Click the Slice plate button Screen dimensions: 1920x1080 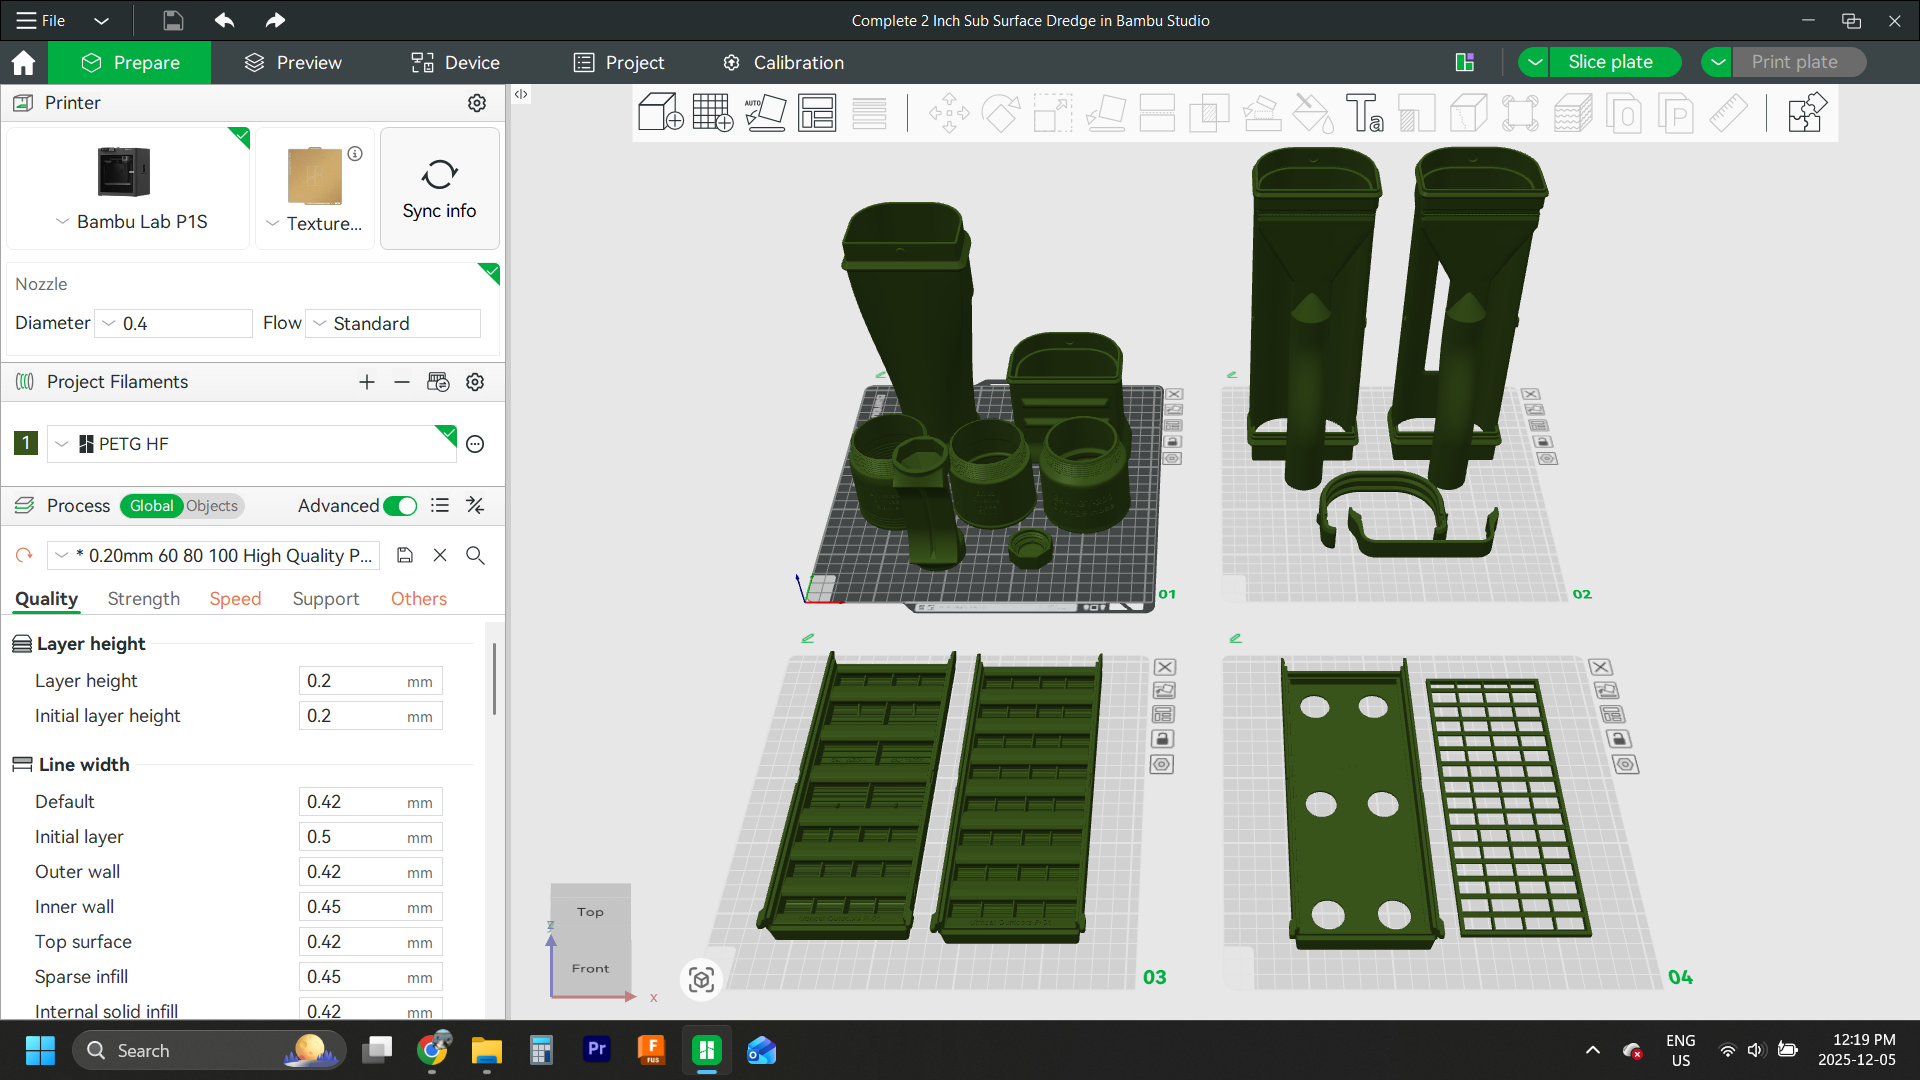click(x=1613, y=61)
